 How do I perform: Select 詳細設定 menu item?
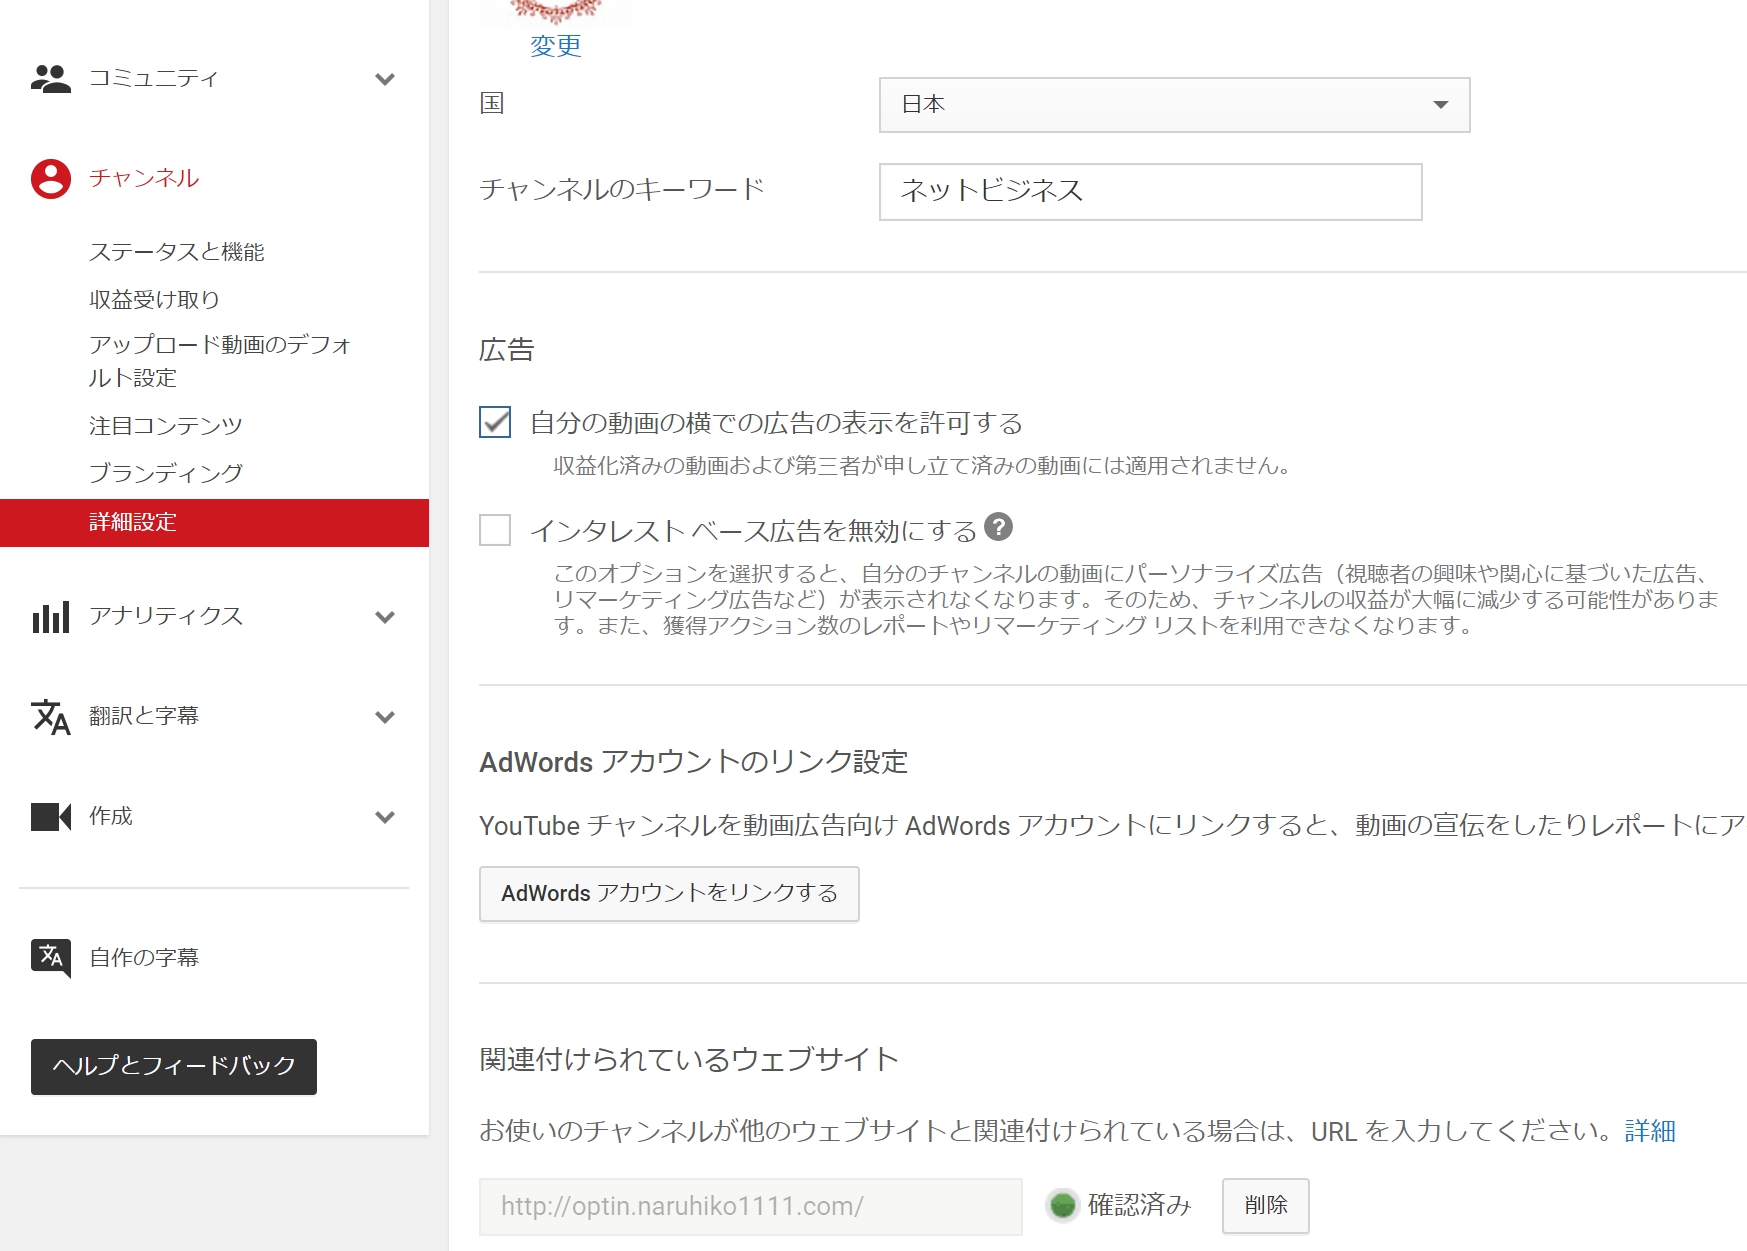click(x=214, y=522)
